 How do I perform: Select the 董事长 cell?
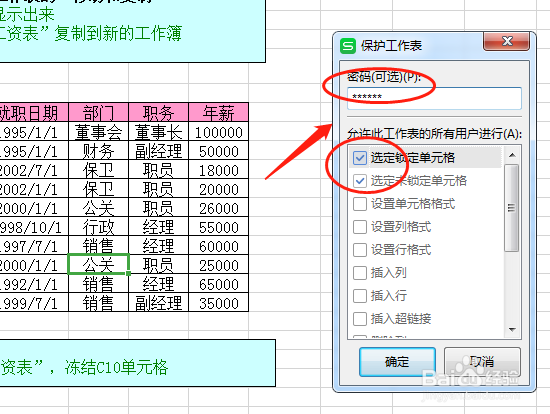point(159,132)
